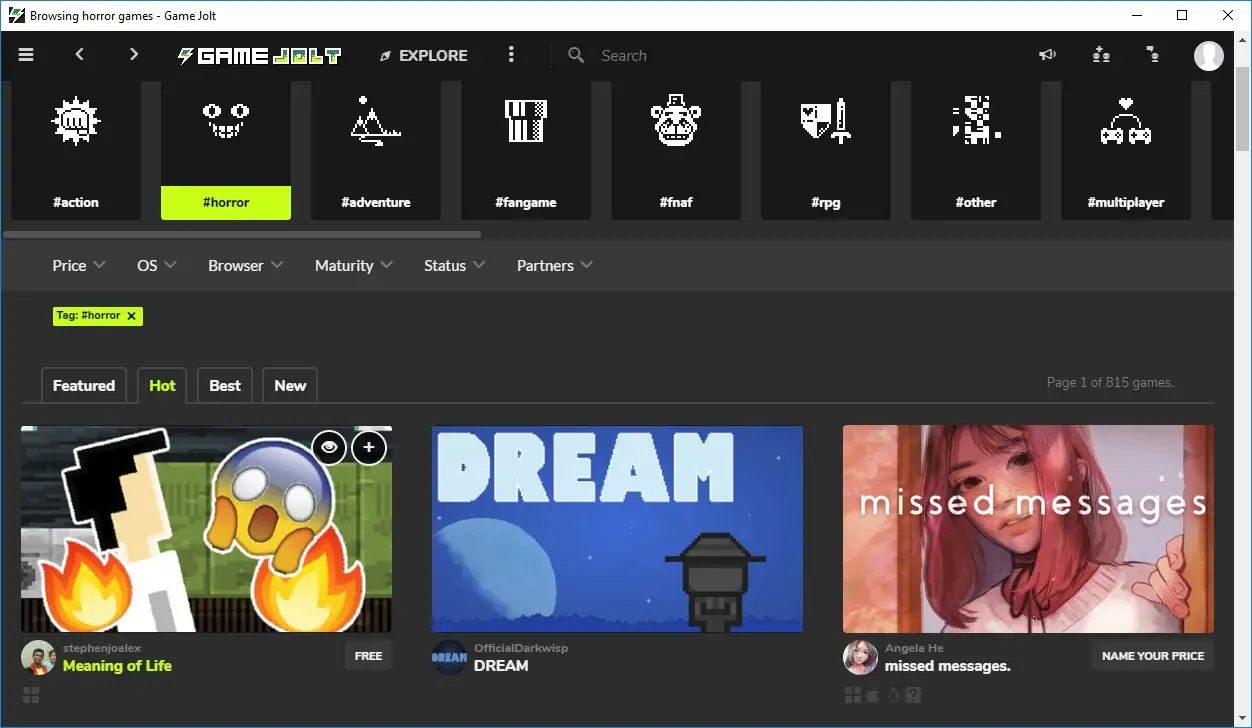This screenshot has width=1252, height=728.
Task: Open the hamburger sidebar menu
Action: click(x=26, y=55)
